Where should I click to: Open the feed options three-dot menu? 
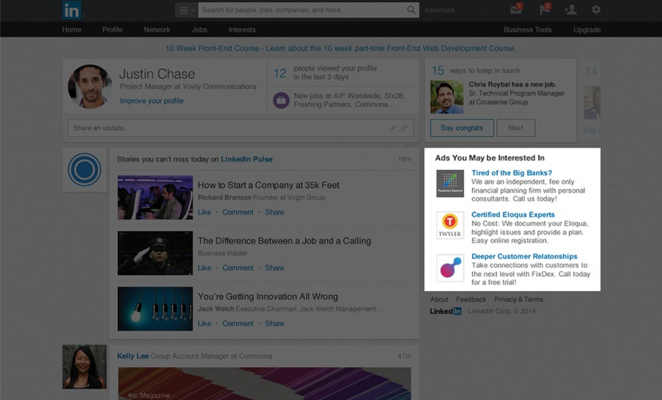409,145
